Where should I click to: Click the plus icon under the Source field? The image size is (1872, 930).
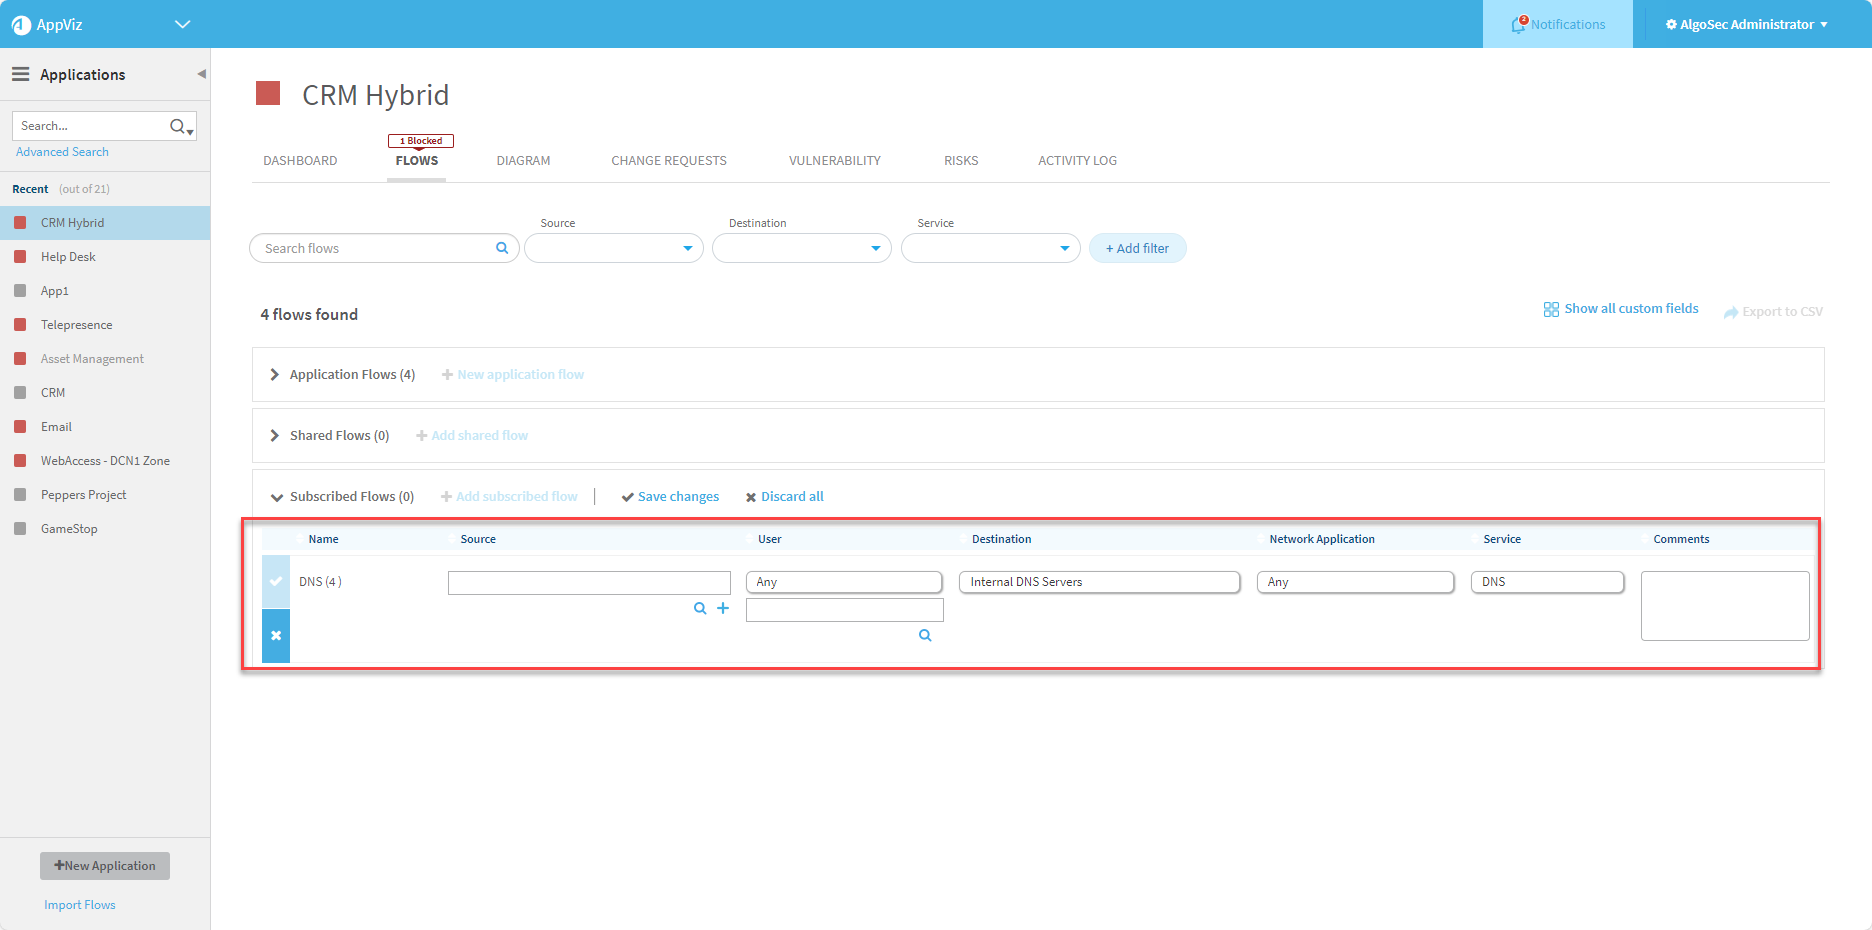[x=723, y=608]
